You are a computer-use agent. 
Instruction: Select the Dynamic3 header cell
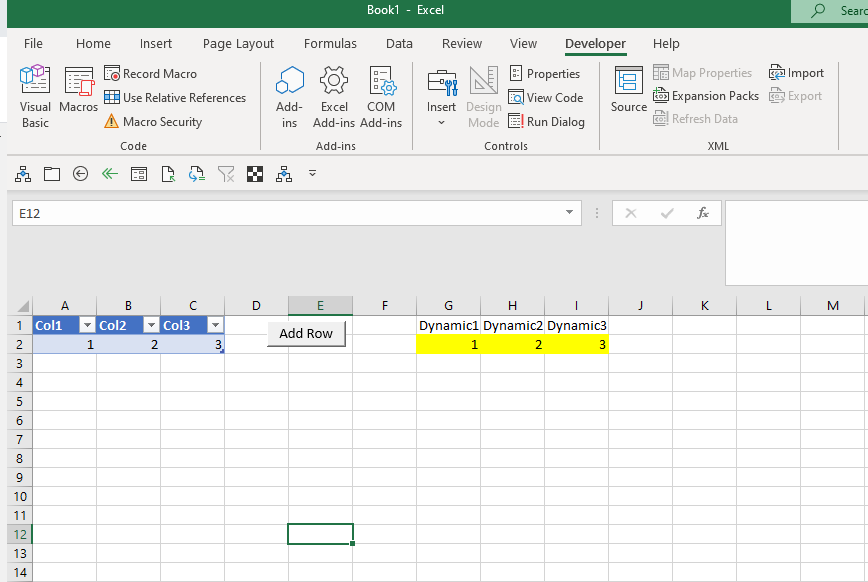coord(577,325)
